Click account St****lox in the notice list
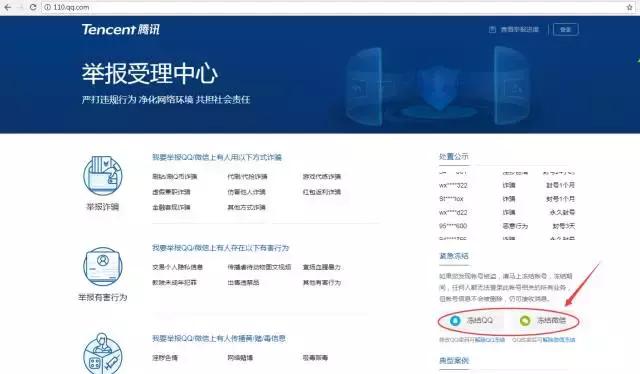The image size is (640, 374). [451, 199]
